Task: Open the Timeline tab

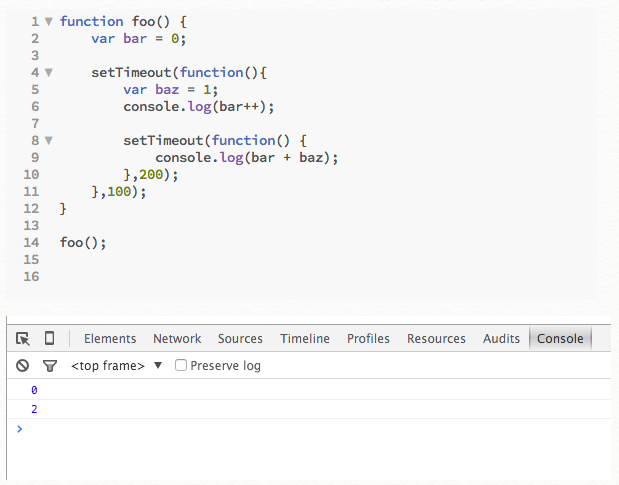Action: tap(305, 339)
